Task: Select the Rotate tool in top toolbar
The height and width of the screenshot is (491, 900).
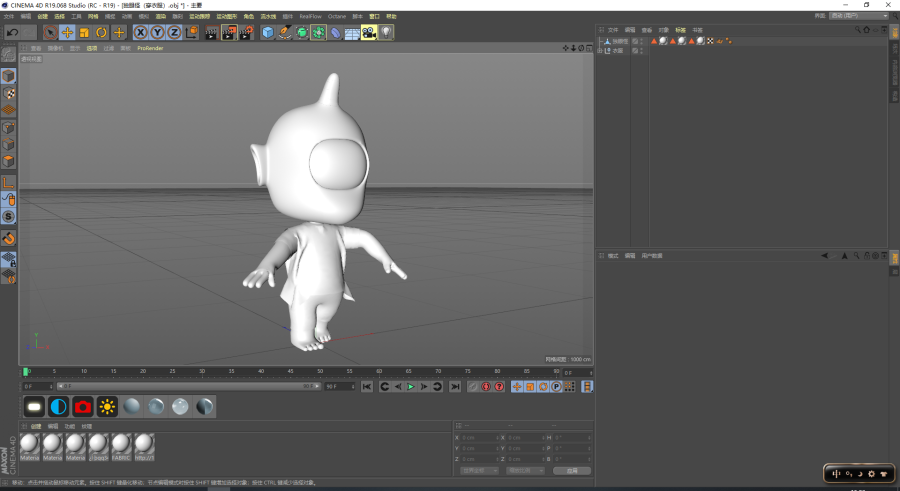Action: (x=101, y=33)
